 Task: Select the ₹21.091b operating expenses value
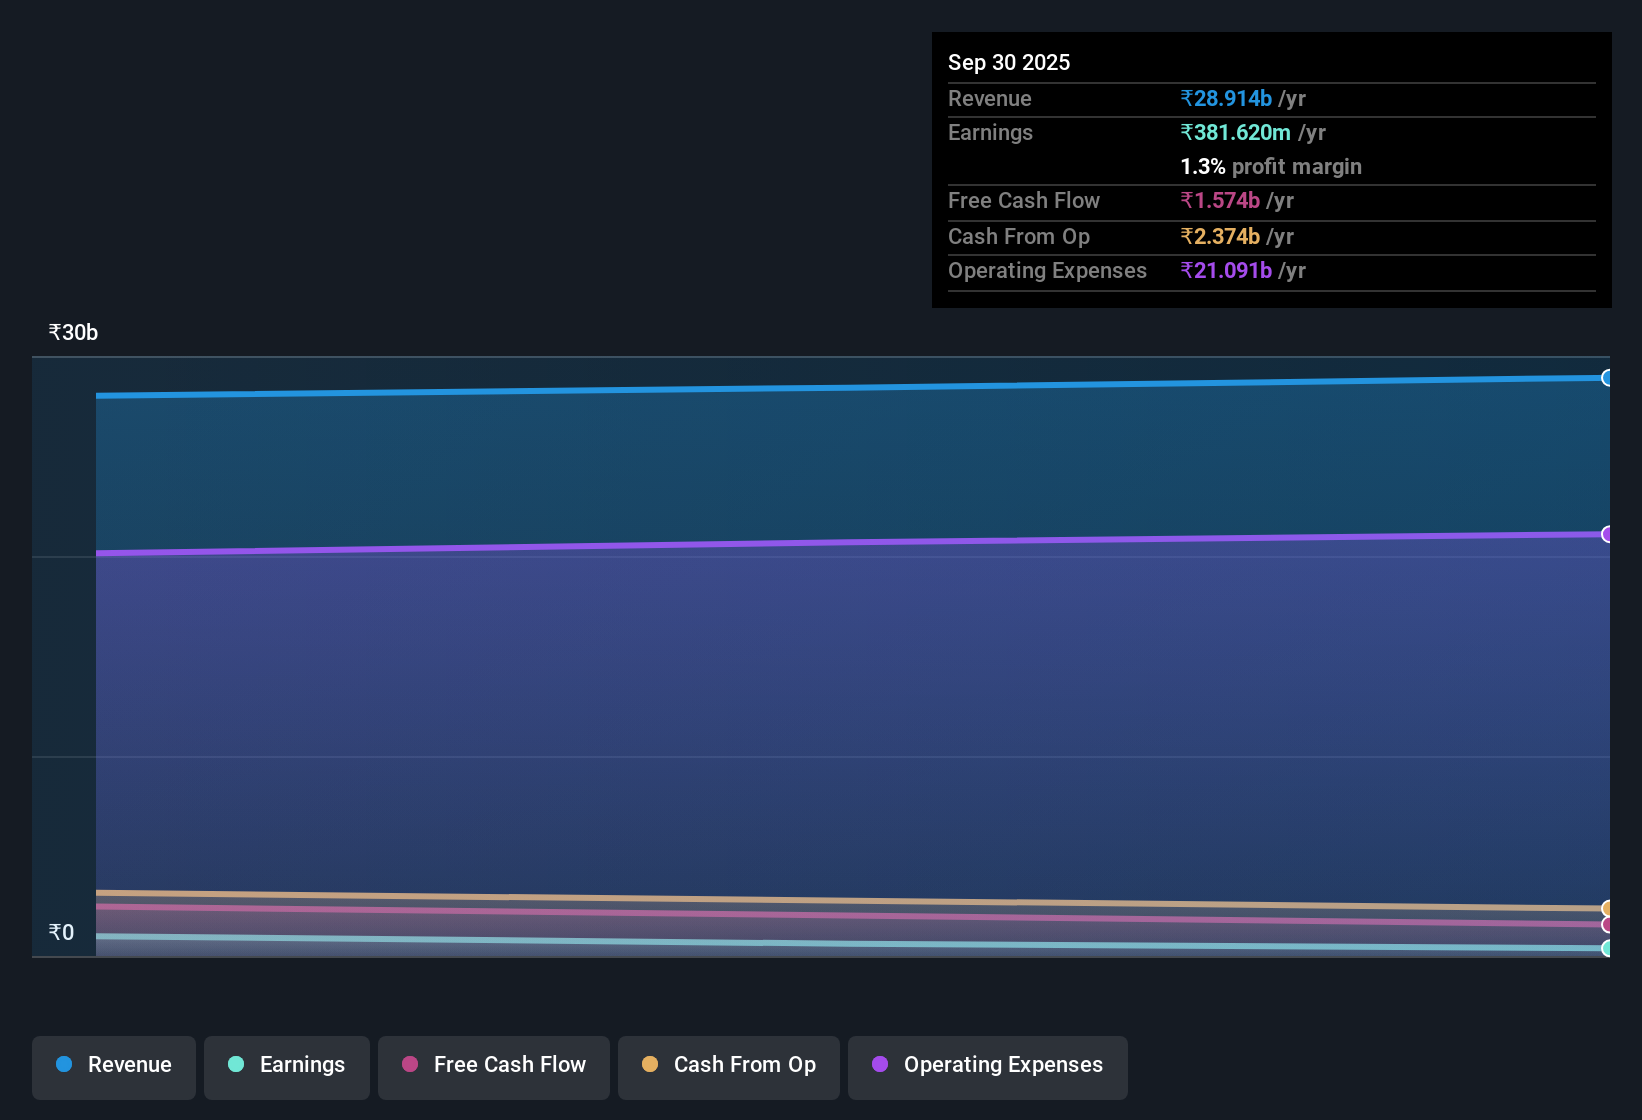pyautogui.click(x=1226, y=271)
